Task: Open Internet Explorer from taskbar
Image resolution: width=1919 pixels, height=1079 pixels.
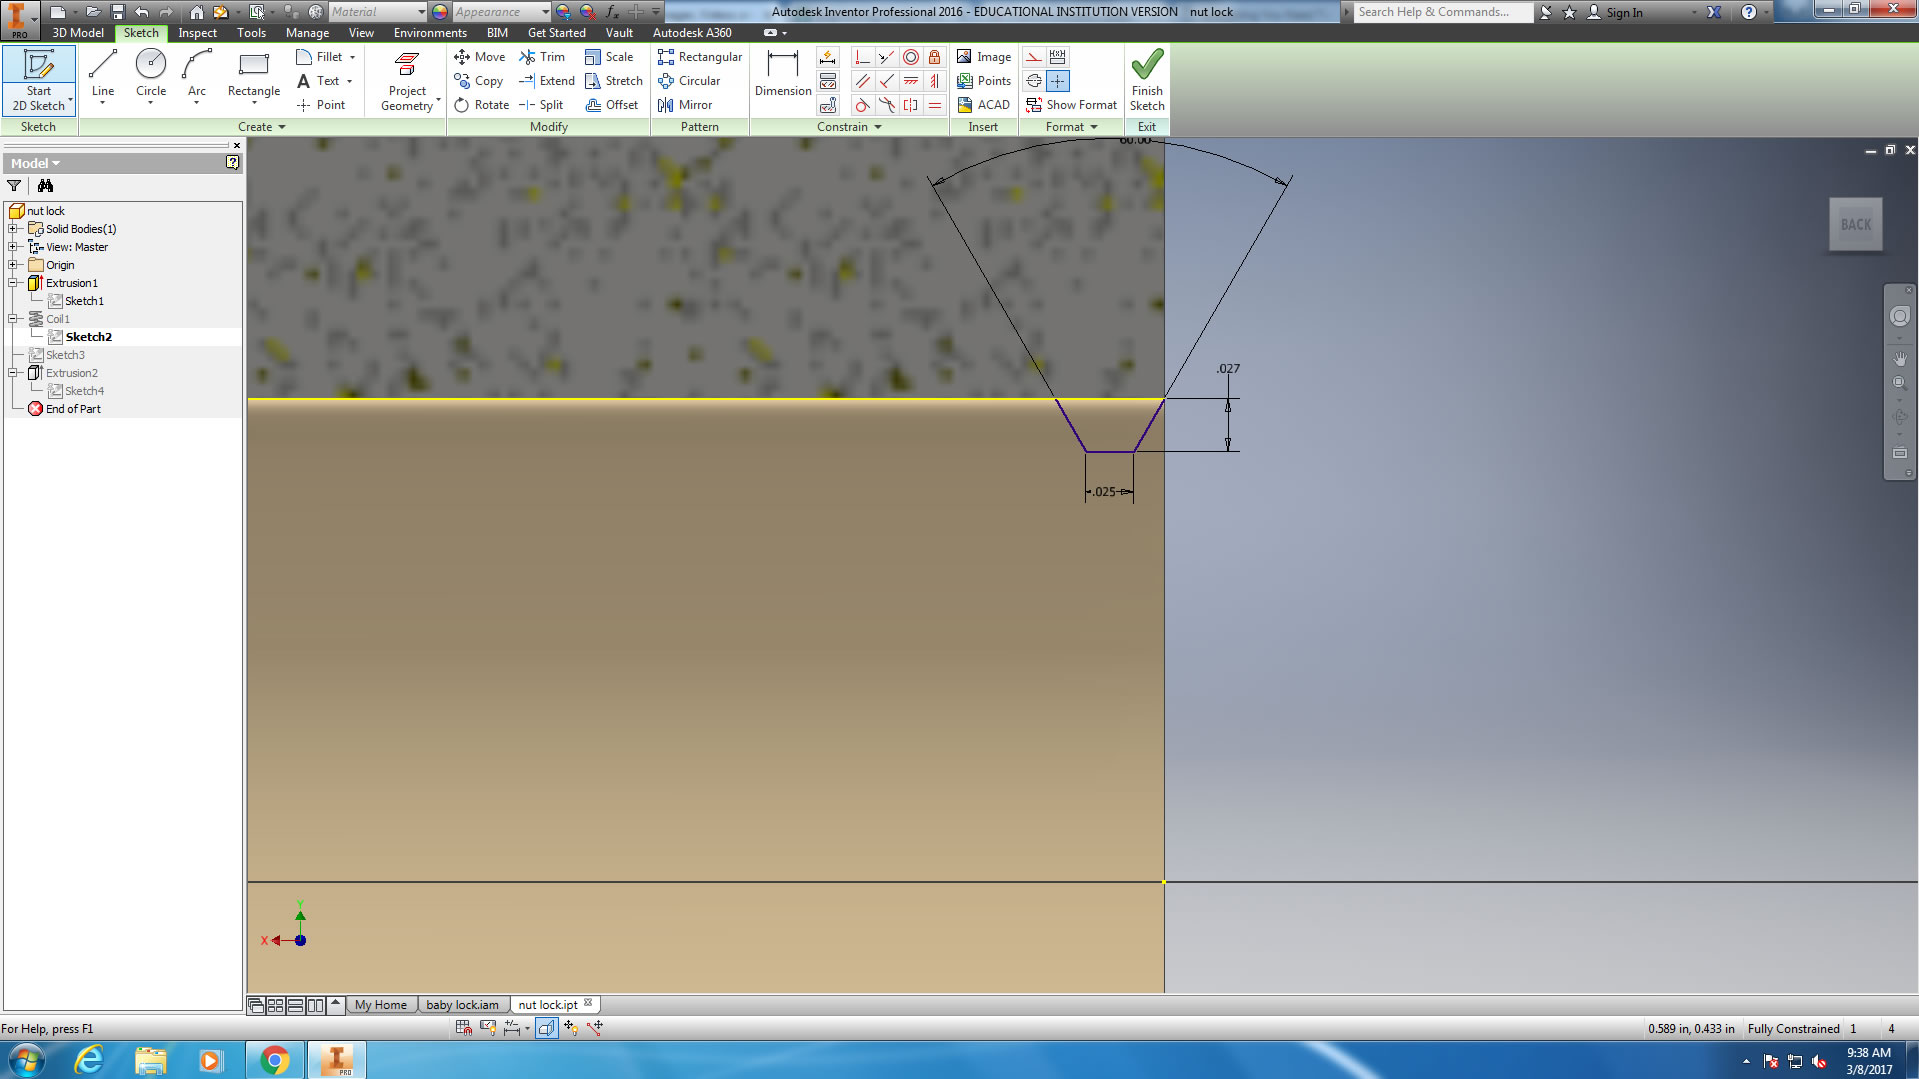Action: pos(90,1060)
